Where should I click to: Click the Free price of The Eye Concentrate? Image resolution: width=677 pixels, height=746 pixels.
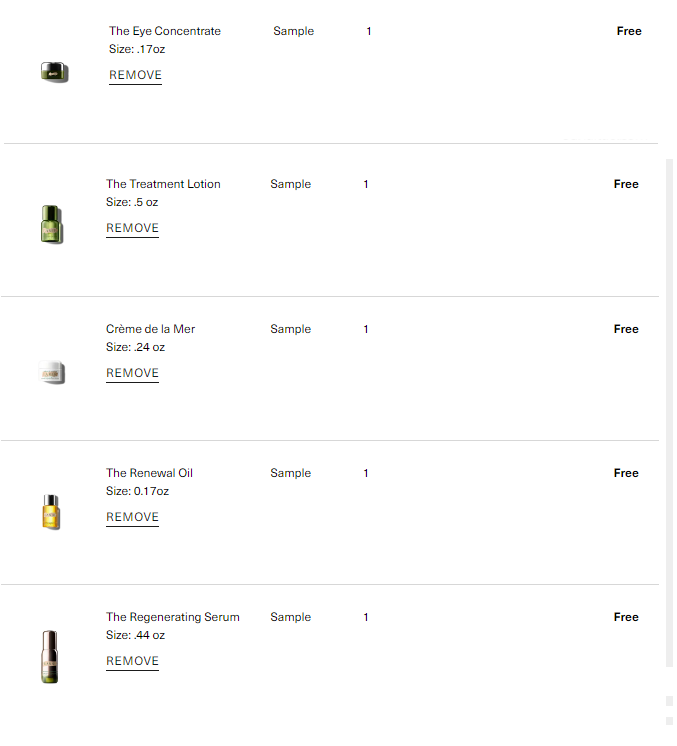pyautogui.click(x=629, y=31)
